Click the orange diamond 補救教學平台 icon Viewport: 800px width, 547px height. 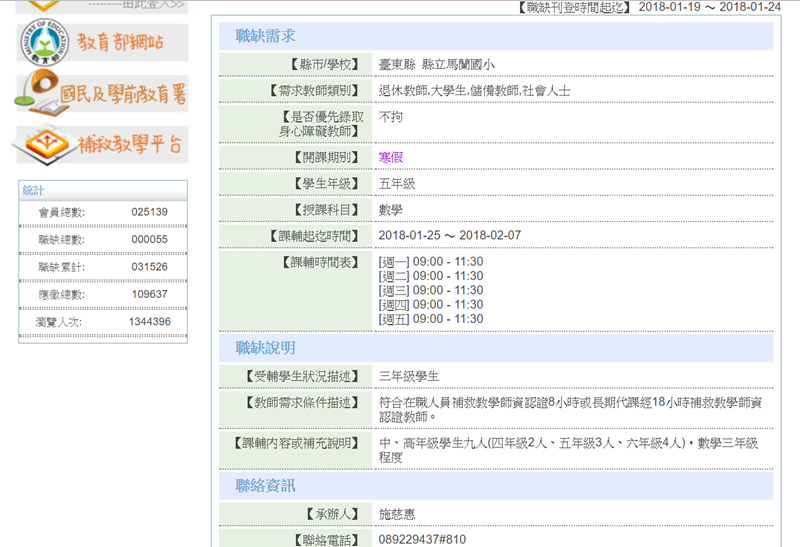[x=40, y=145]
